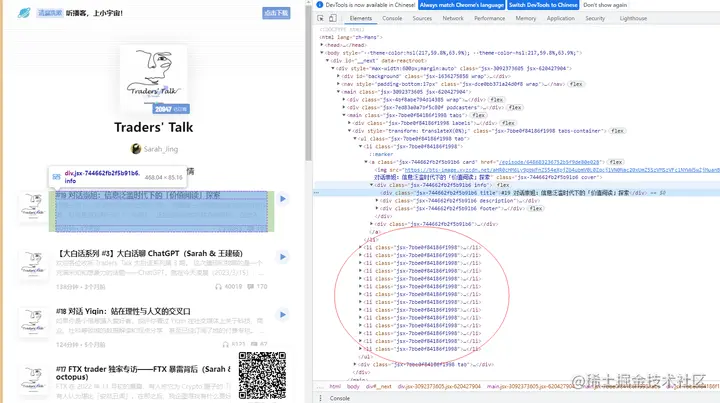Screen dimensions: 720x403
Task: Click the flex badge on the tabs-container div
Action: [617, 131]
